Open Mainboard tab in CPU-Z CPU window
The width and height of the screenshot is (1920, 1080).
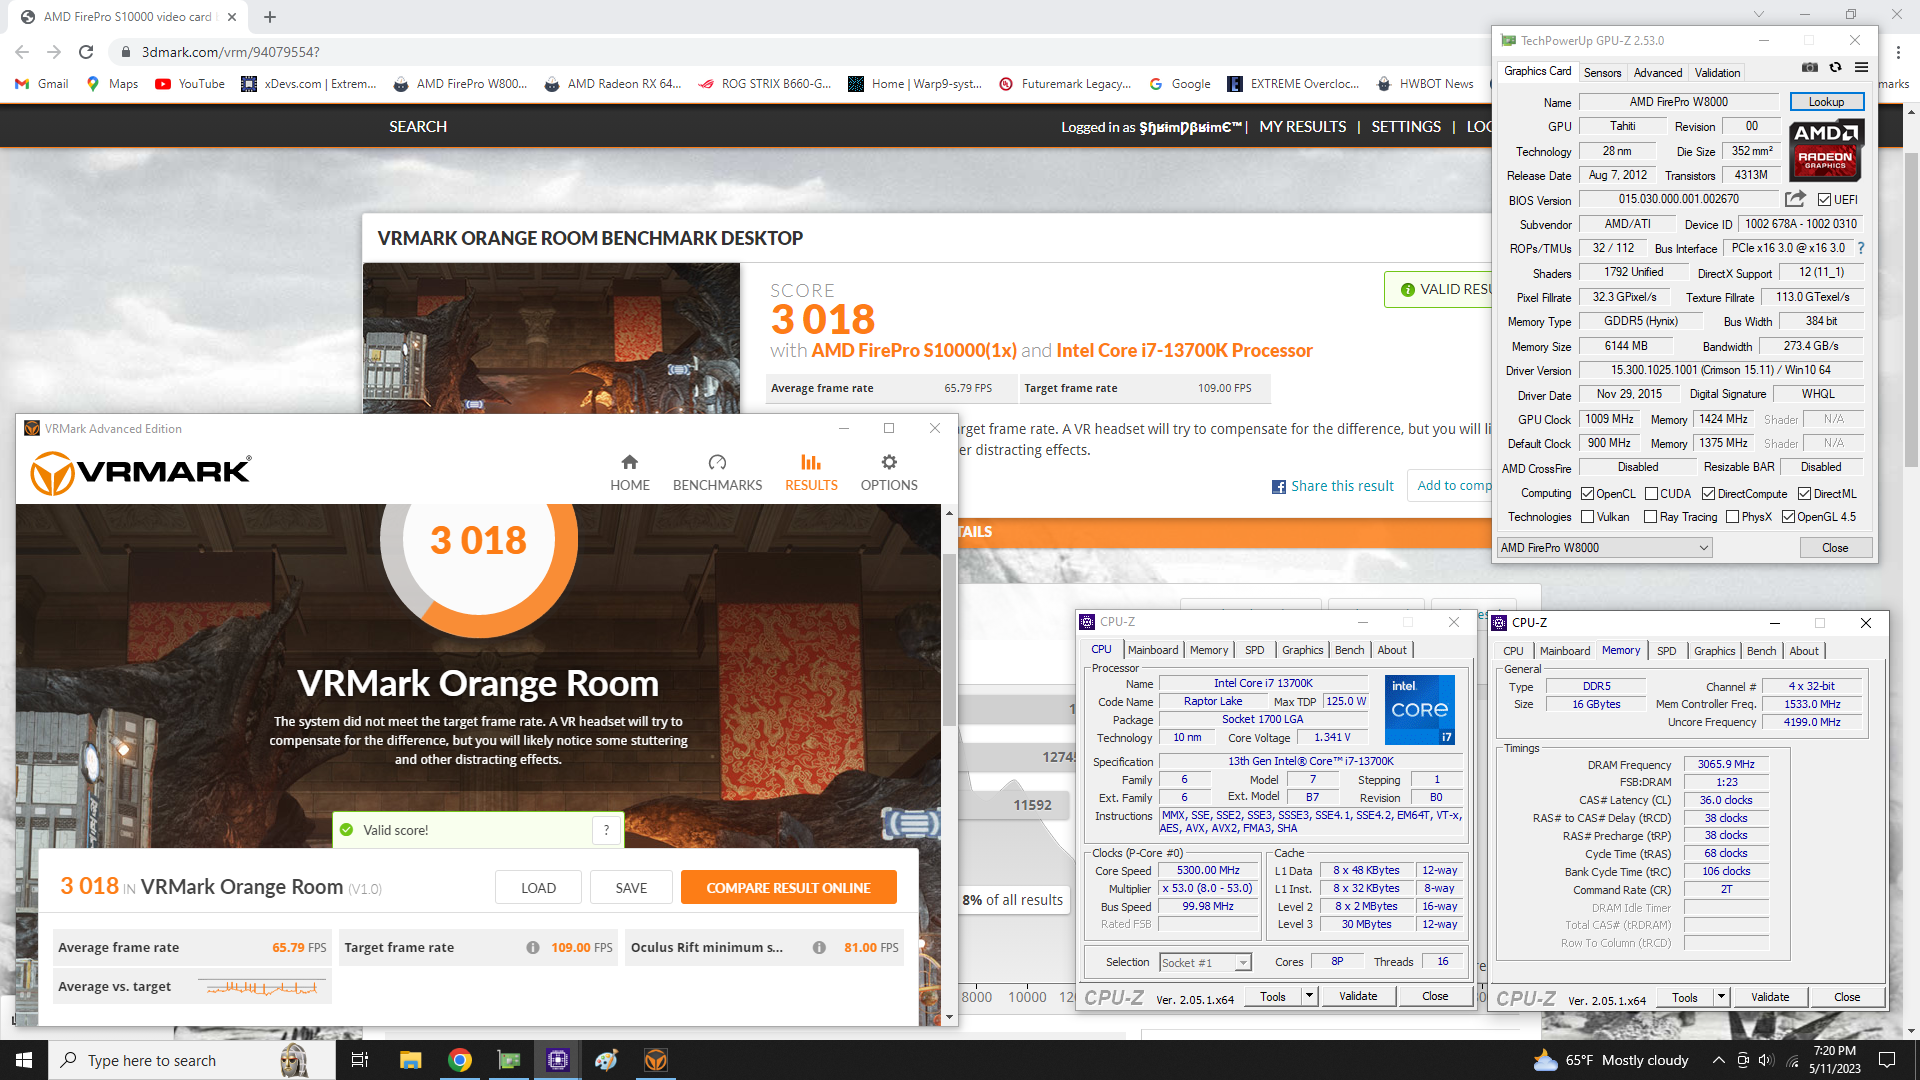click(1153, 650)
